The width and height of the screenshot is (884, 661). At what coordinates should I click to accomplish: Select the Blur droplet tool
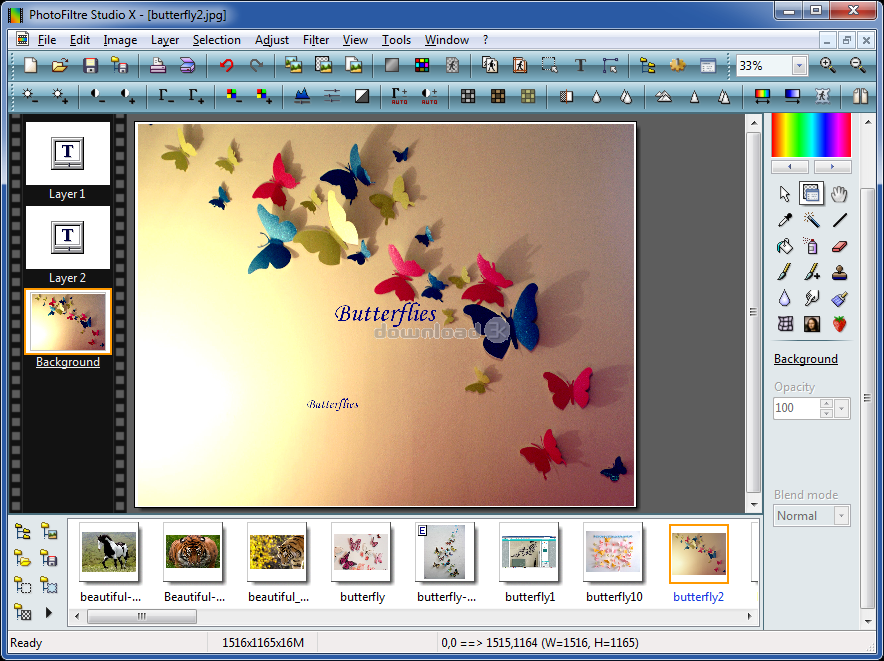coord(784,297)
